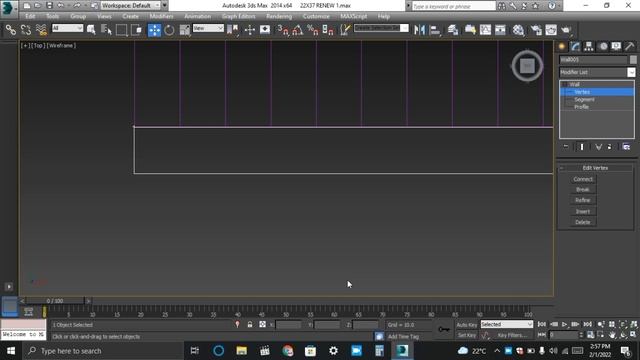640x360 pixels.
Task: Open the Tools menu
Action: point(52,16)
